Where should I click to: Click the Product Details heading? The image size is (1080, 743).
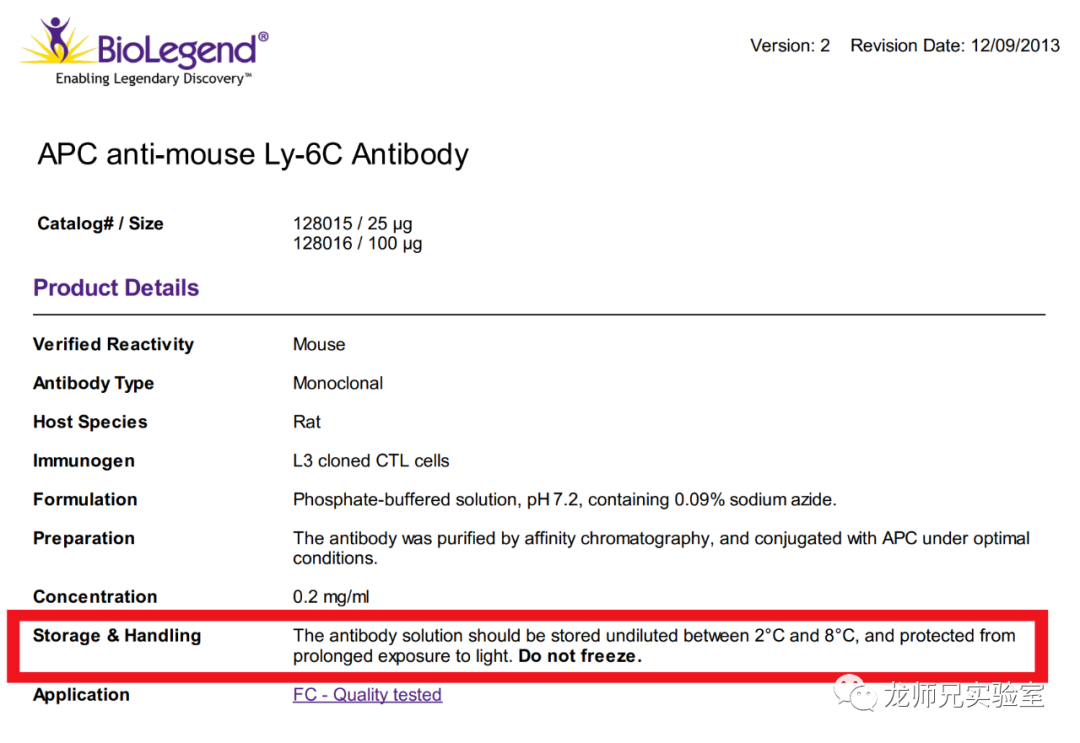coord(116,288)
